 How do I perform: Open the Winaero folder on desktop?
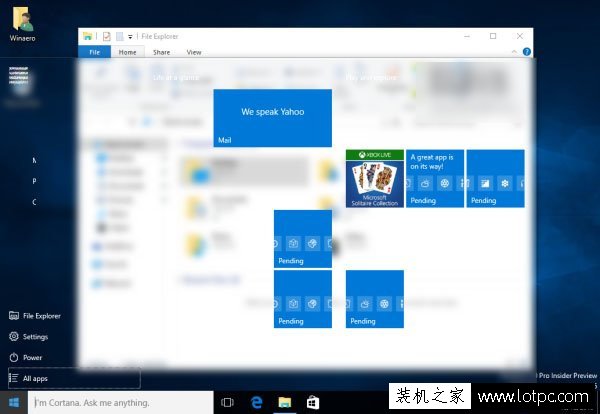pyautogui.click(x=23, y=24)
